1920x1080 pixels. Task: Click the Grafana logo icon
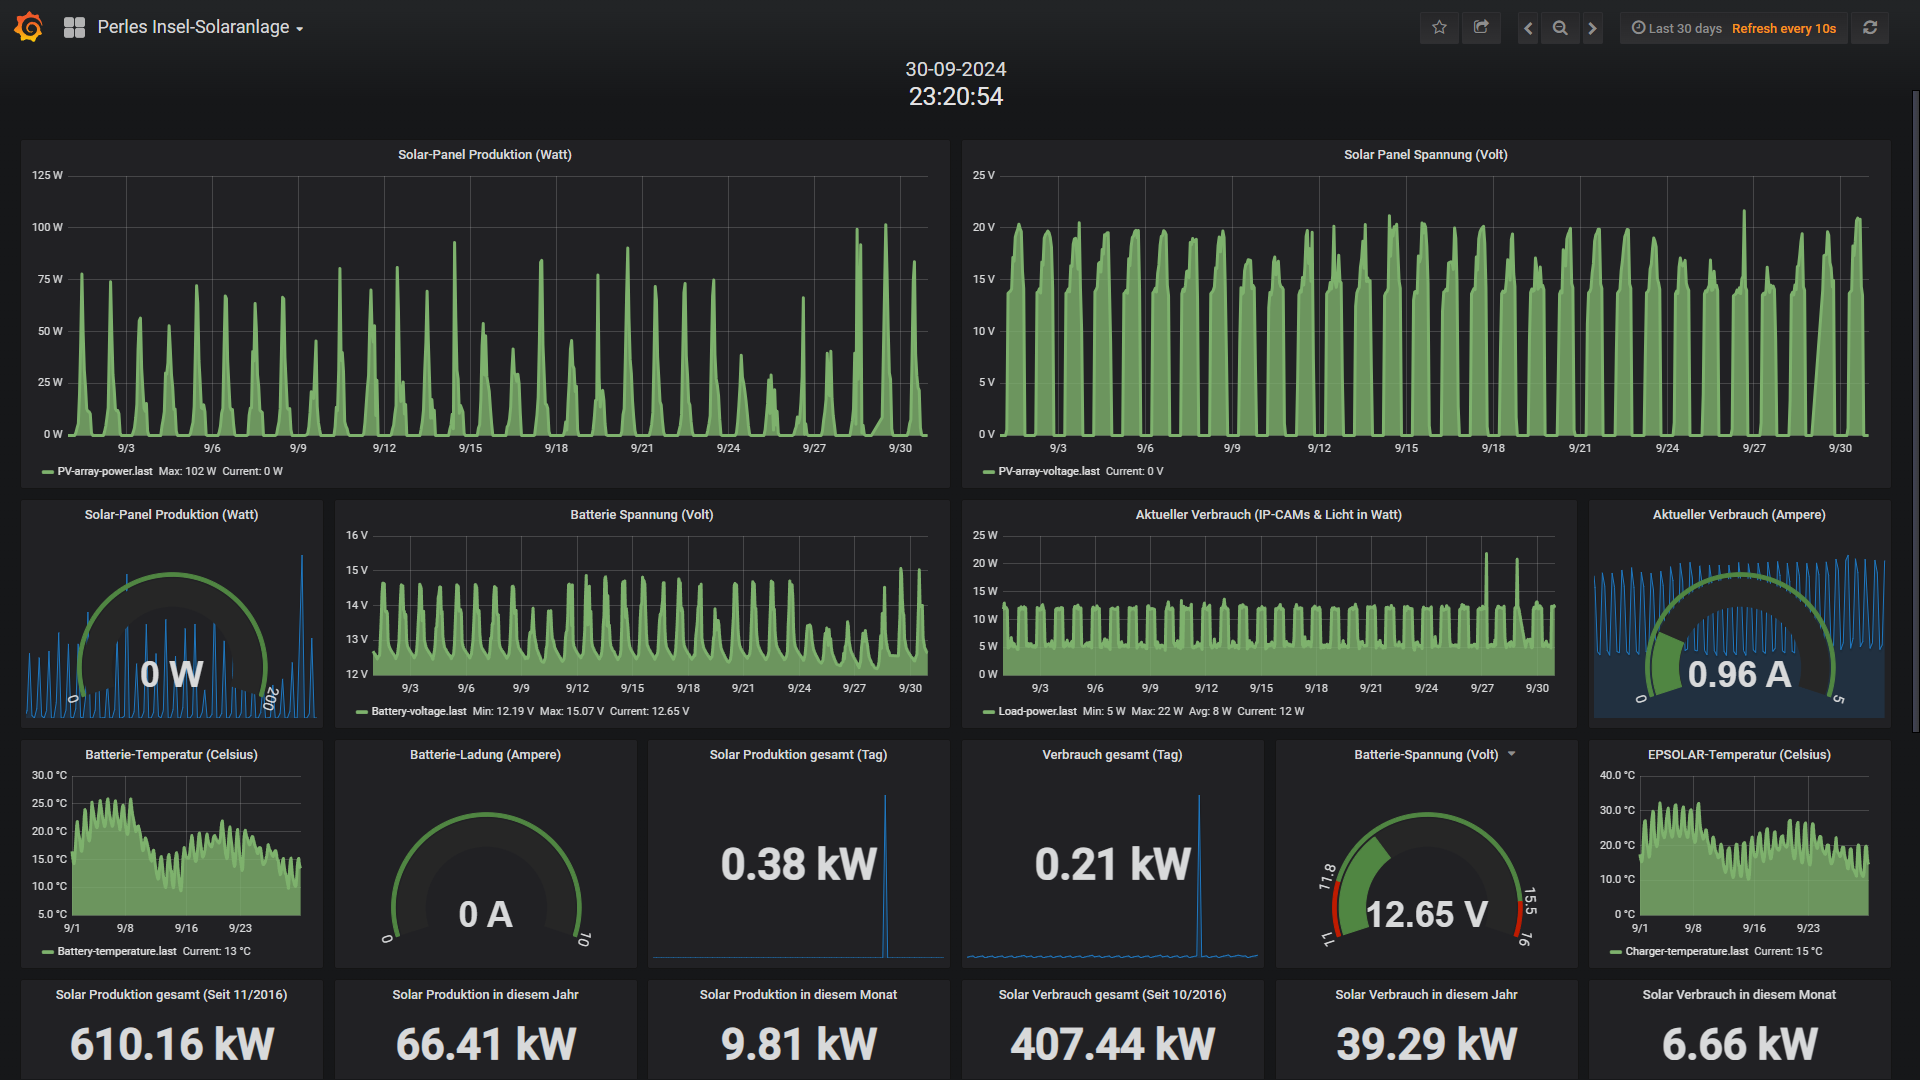(x=29, y=27)
